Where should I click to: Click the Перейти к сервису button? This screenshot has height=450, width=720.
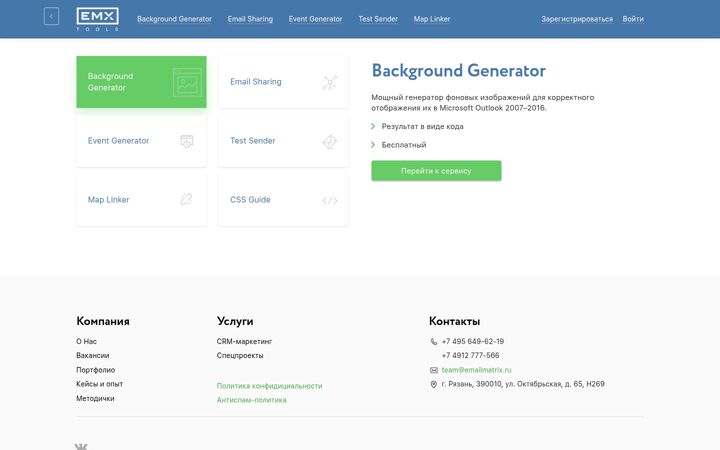[x=436, y=171]
